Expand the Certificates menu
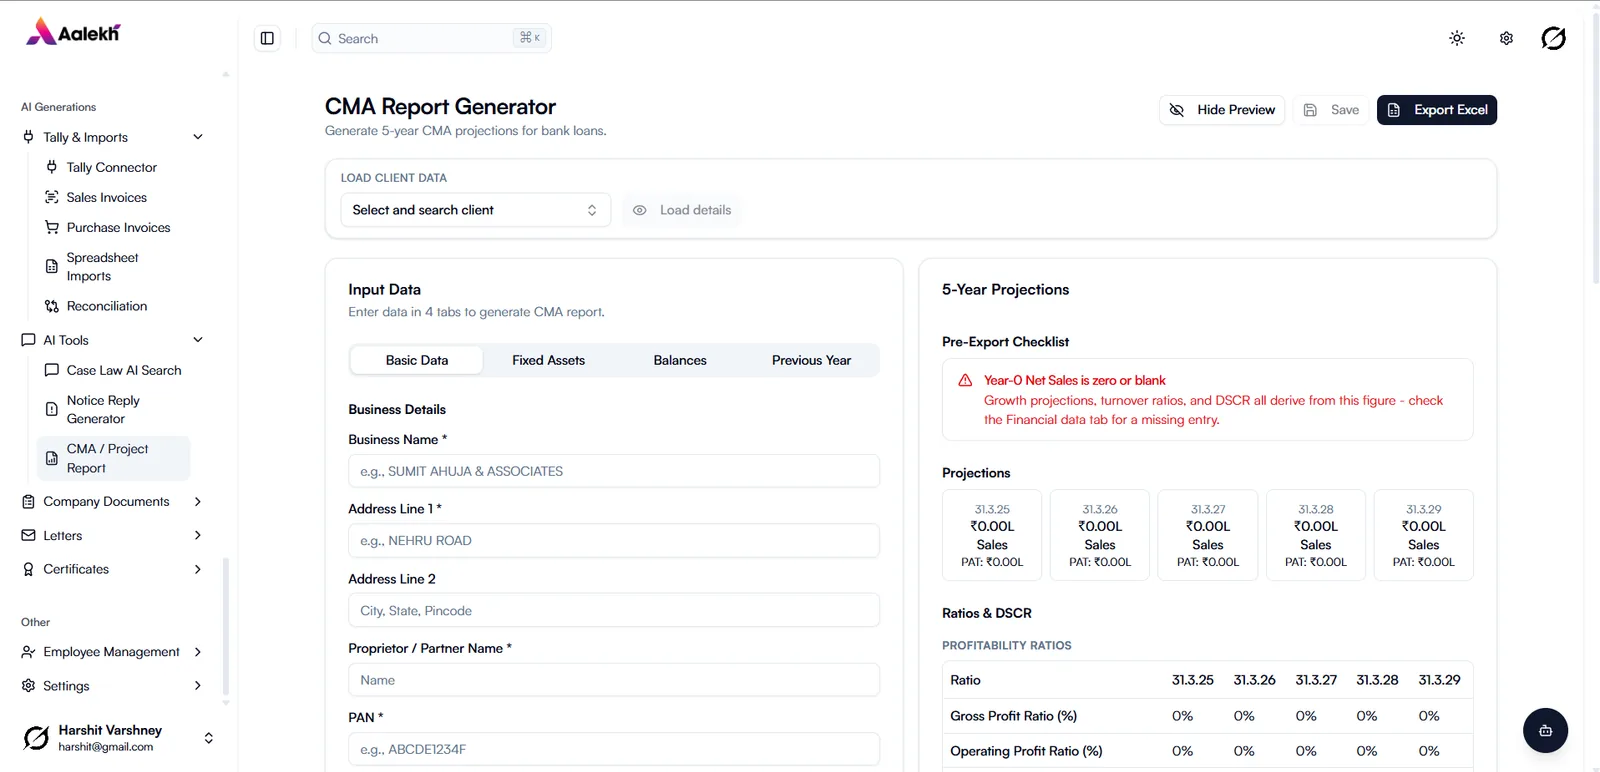The height and width of the screenshot is (772, 1600). 113,569
